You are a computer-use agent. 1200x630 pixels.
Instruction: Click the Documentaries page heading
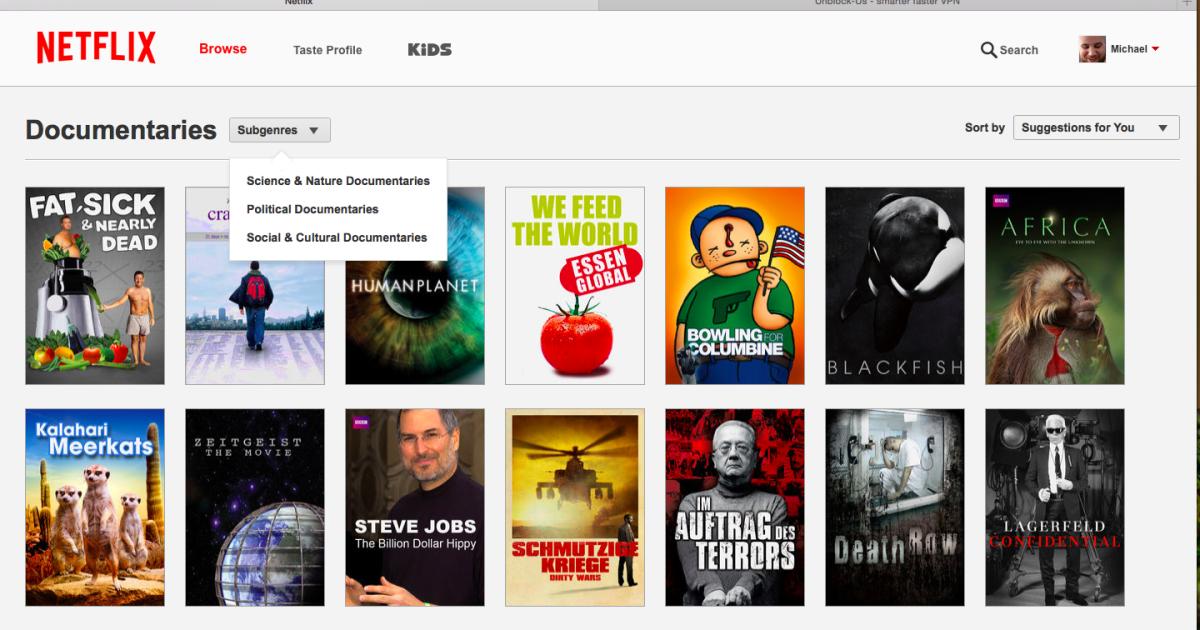click(121, 130)
